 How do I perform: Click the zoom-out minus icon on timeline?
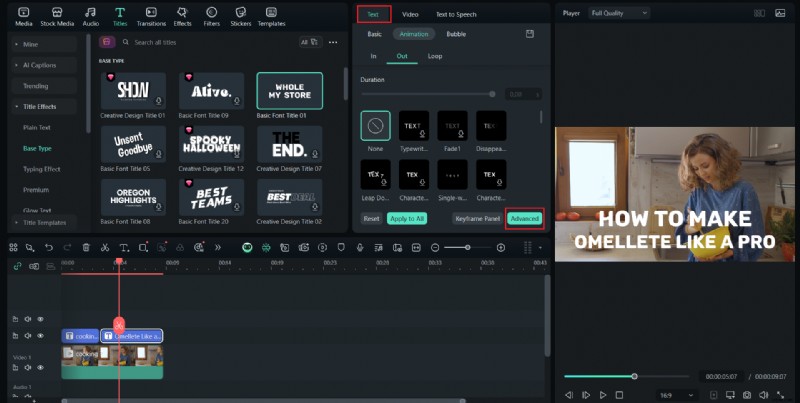click(x=435, y=247)
